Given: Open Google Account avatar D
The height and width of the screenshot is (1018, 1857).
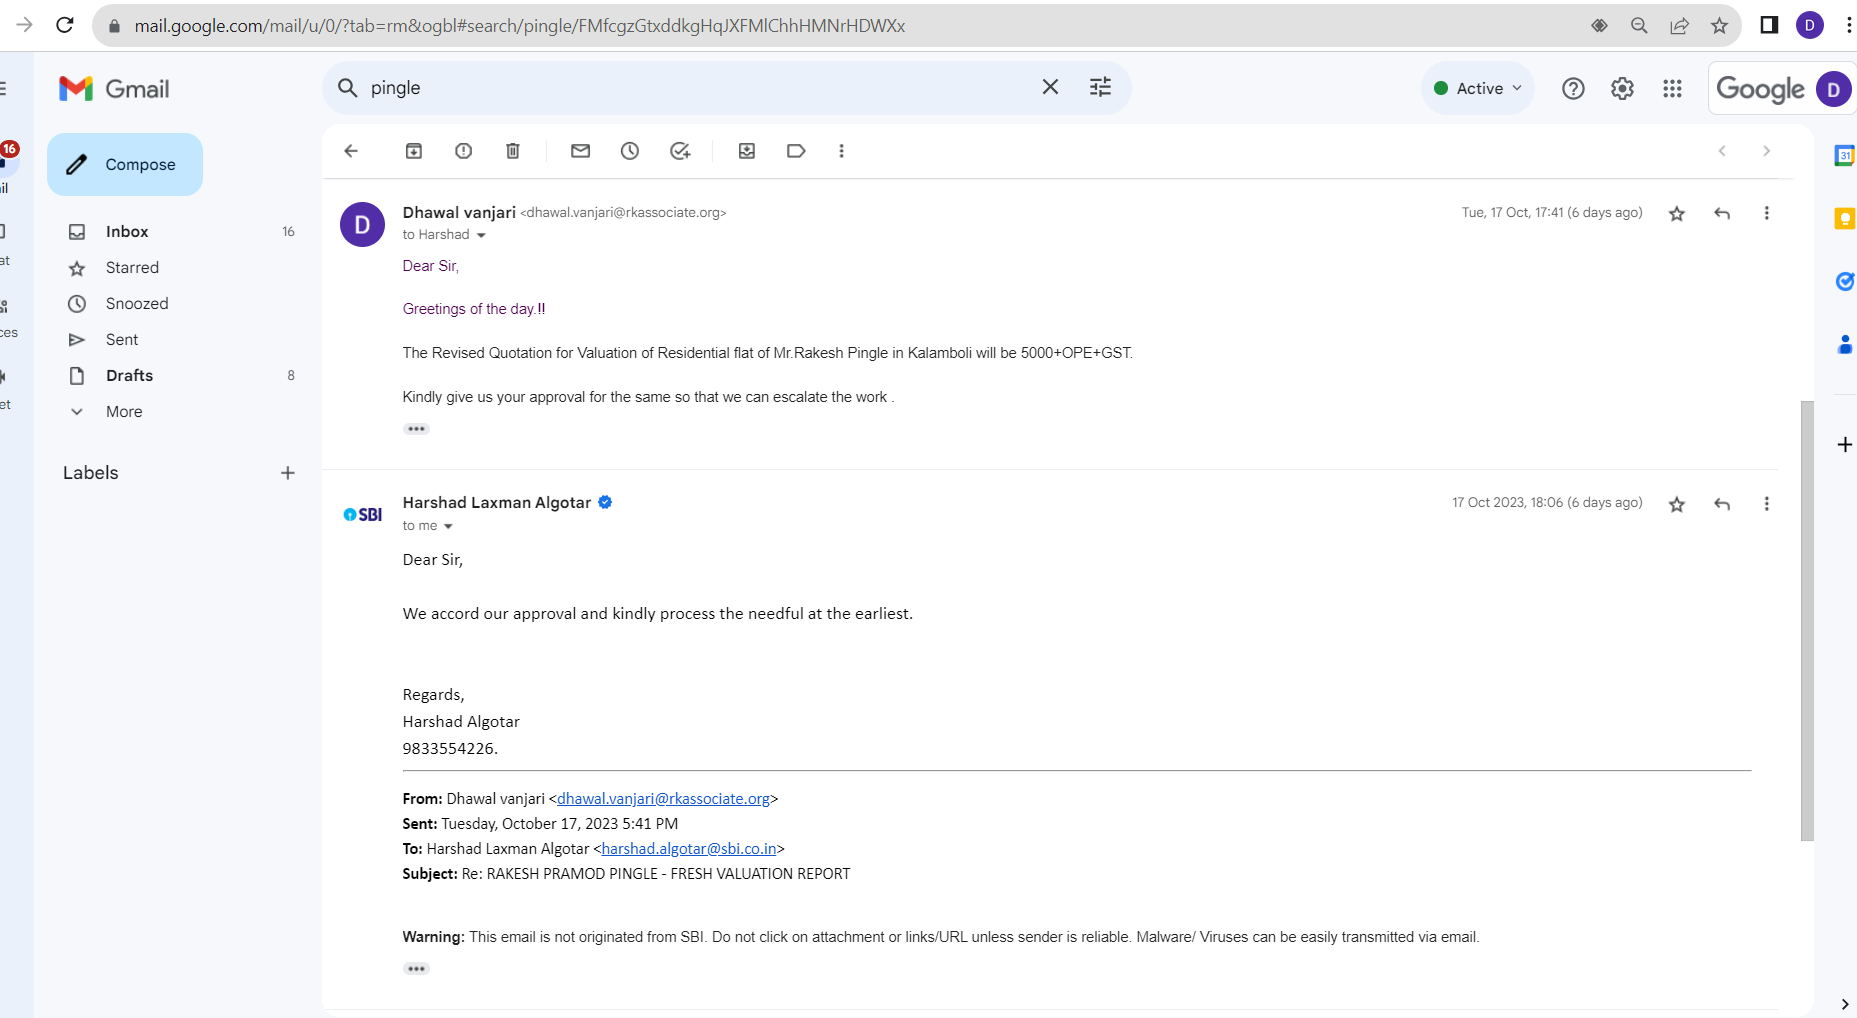Looking at the screenshot, I should (1833, 89).
